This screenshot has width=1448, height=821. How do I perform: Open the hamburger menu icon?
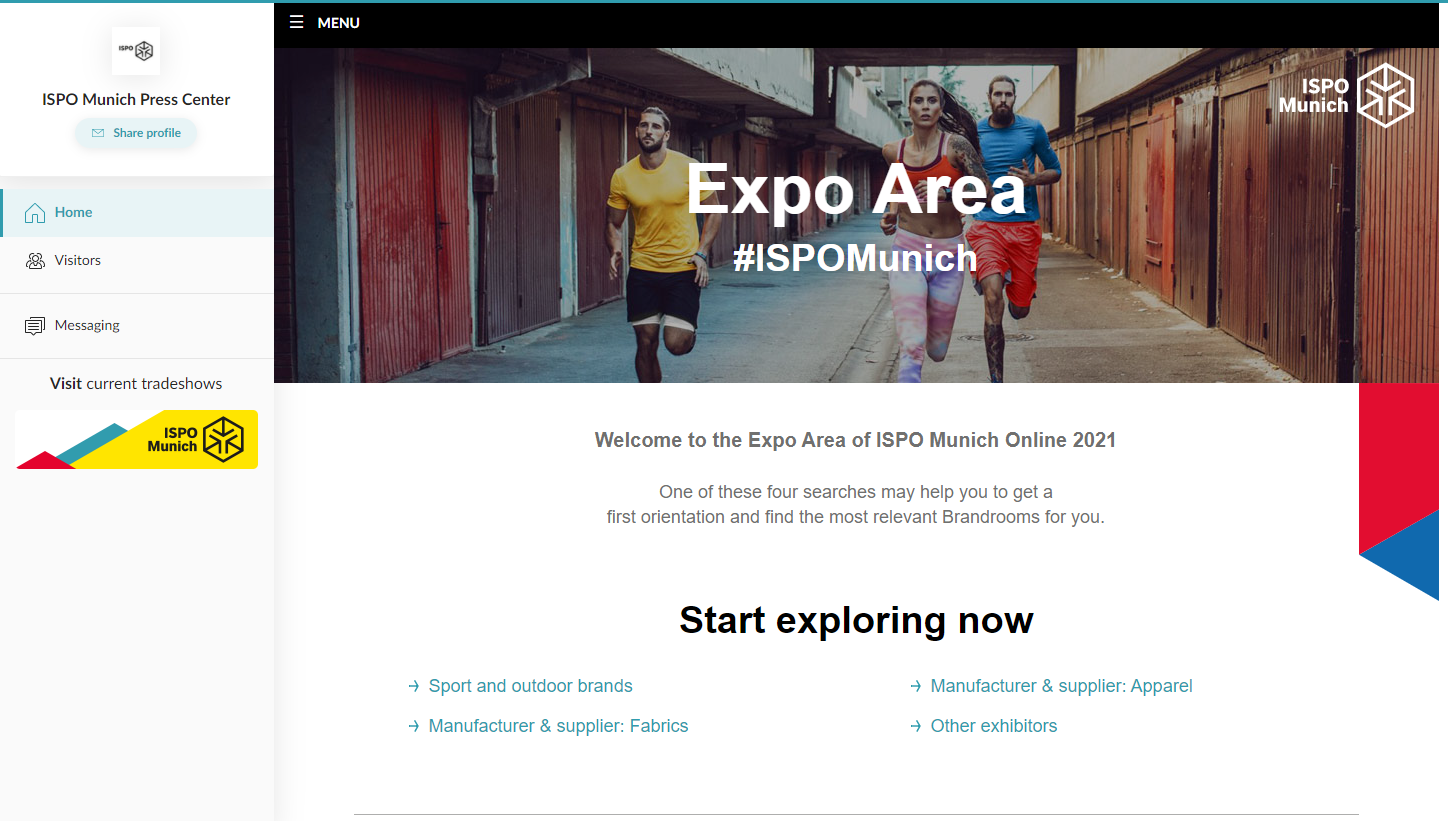[296, 22]
